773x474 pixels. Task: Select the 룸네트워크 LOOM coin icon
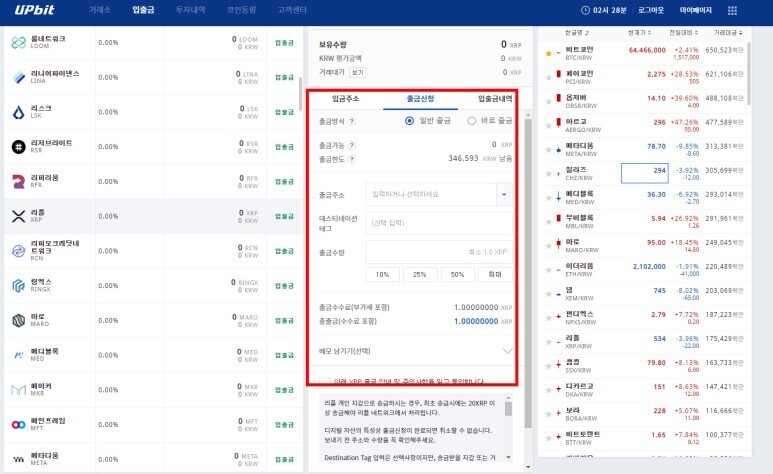[x=18, y=42]
